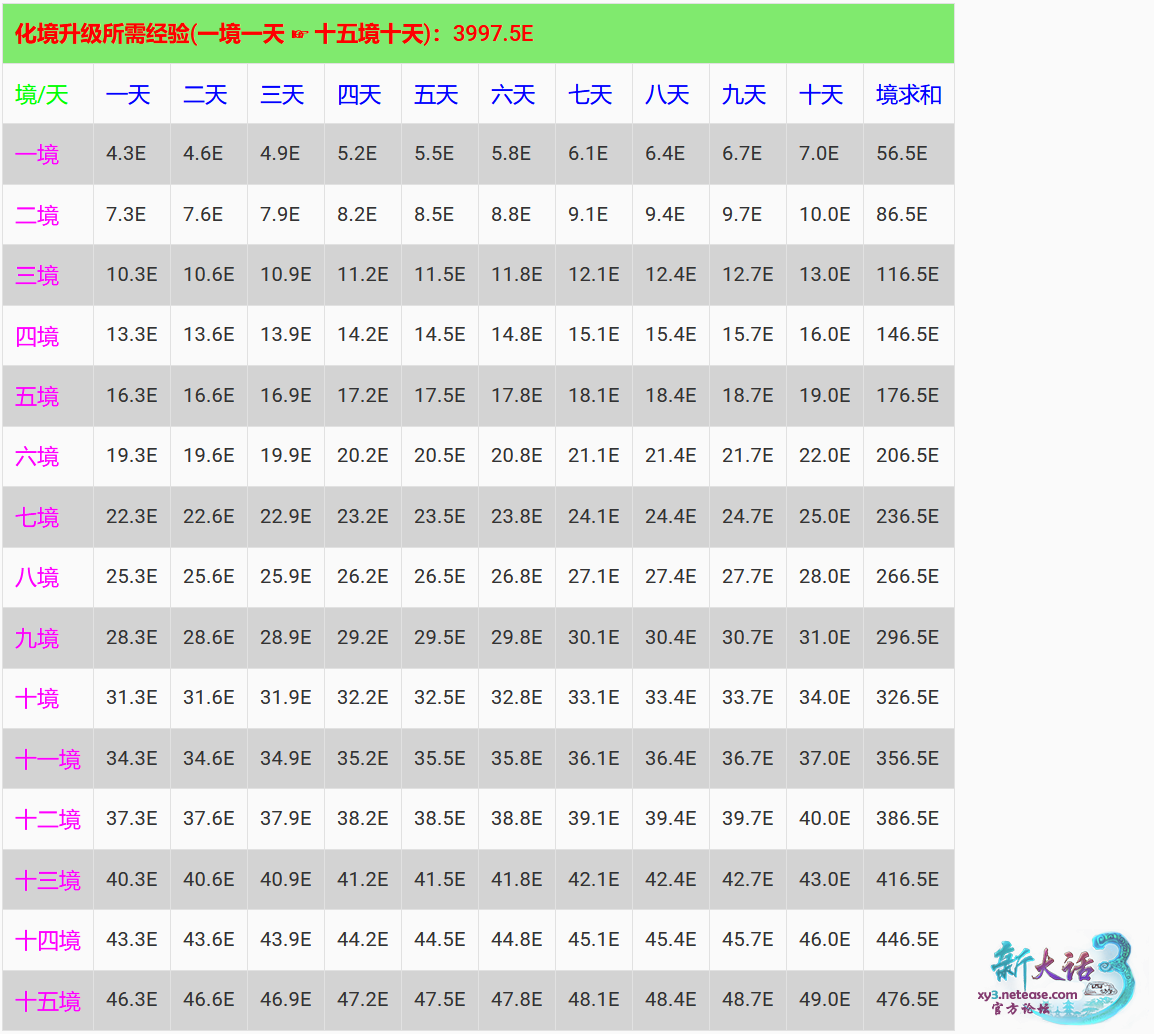
Task: Click the 11.5E cell
Action: [439, 275]
